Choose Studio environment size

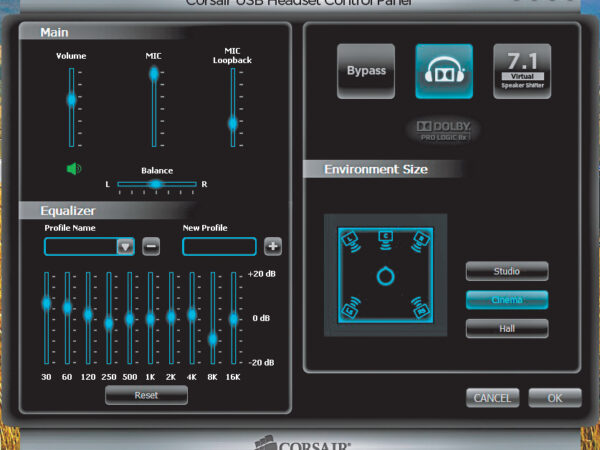[506, 271]
